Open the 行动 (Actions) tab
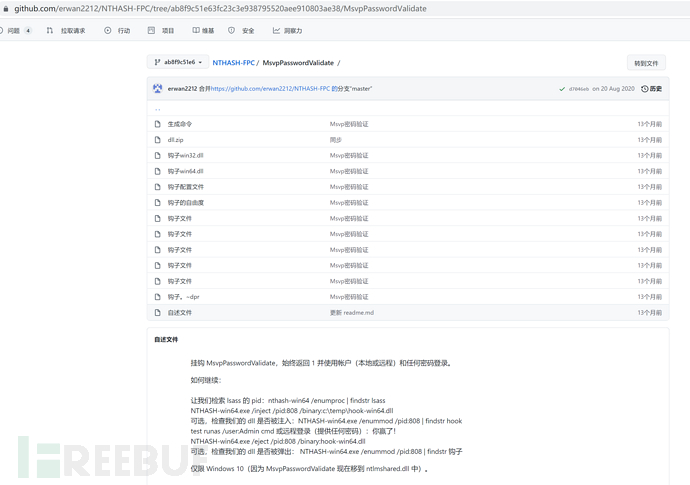The image size is (690, 485). click(117, 30)
